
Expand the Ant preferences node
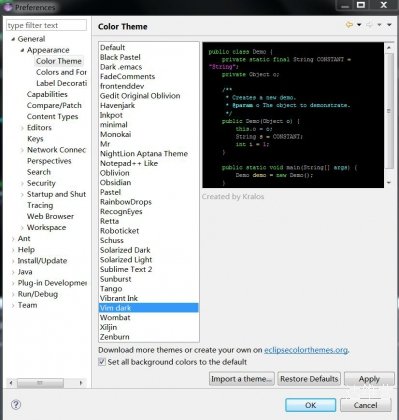click(13, 239)
